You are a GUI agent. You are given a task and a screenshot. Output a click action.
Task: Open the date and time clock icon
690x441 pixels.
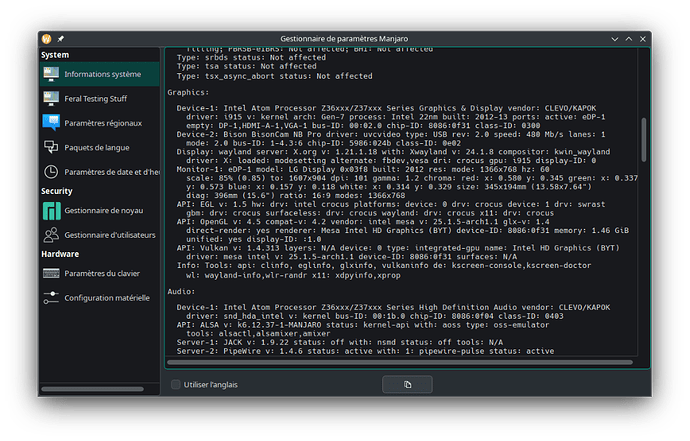tap(51, 172)
